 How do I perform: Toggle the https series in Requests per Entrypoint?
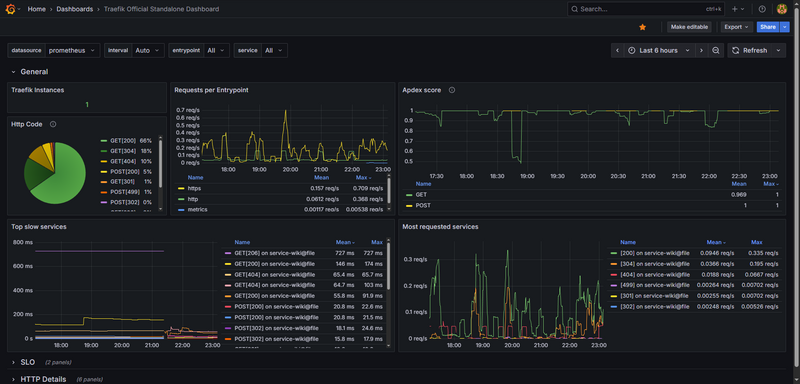point(195,188)
